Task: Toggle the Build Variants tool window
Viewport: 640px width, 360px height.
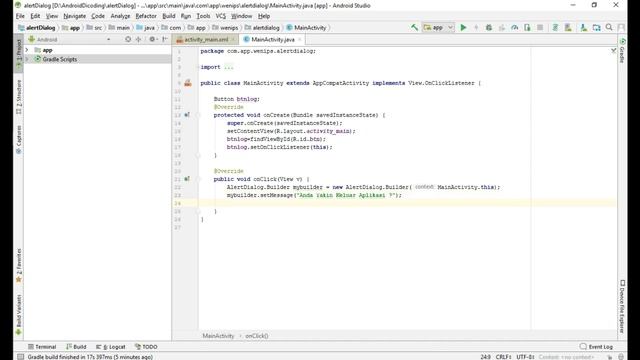Action: 18,315
